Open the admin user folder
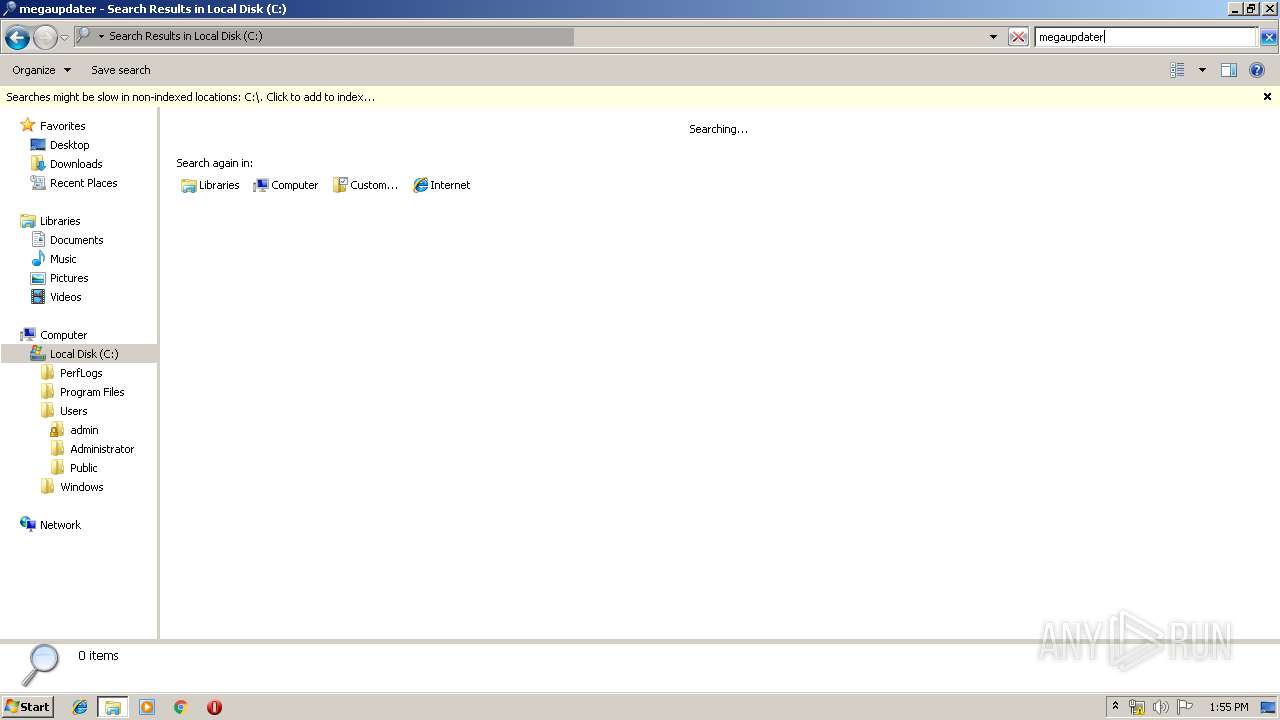Viewport: 1280px width, 720px height. [x=84, y=430]
